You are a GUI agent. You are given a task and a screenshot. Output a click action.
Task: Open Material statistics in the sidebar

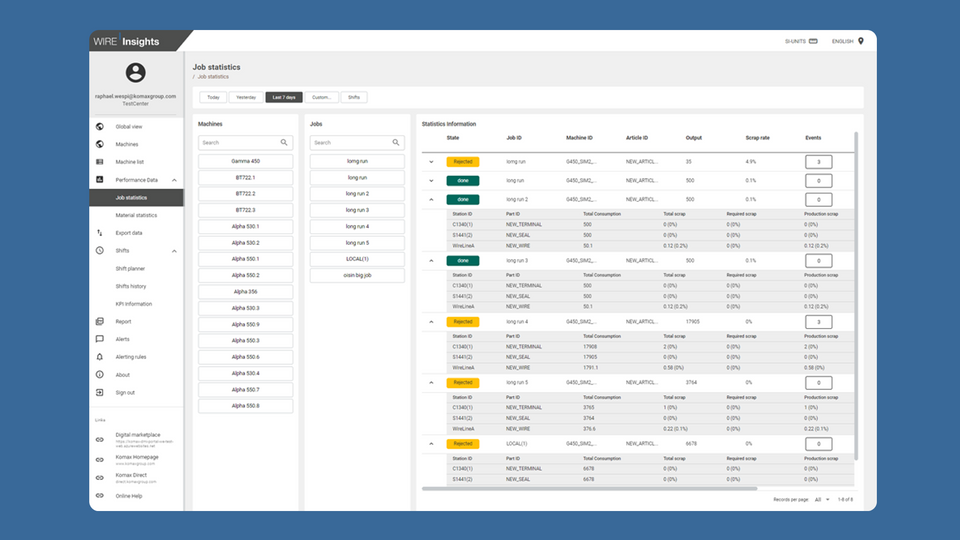coord(136,215)
